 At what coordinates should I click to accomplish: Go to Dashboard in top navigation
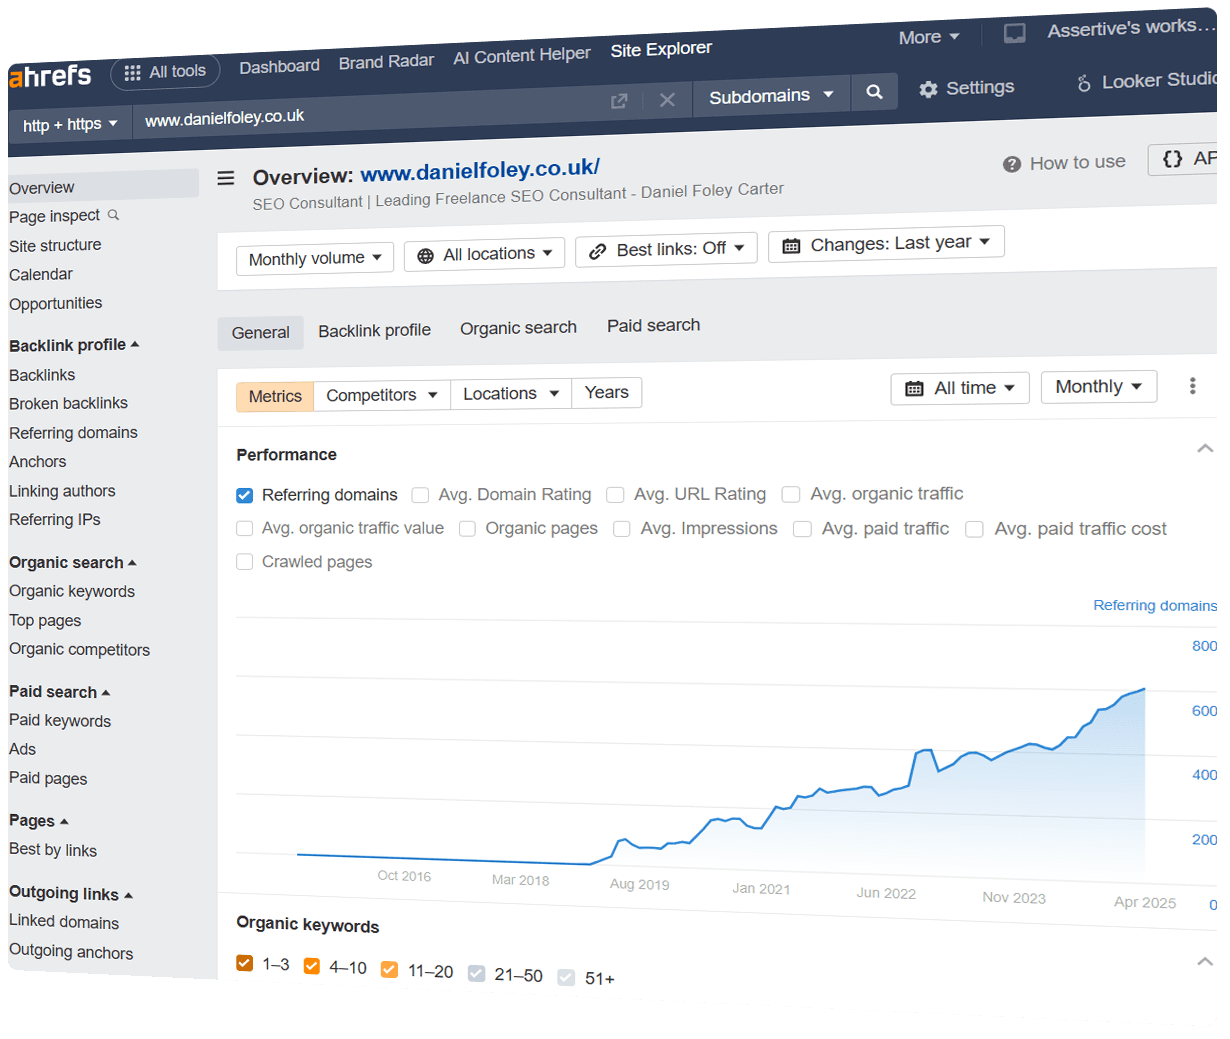pyautogui.click(x=279, y=66)
